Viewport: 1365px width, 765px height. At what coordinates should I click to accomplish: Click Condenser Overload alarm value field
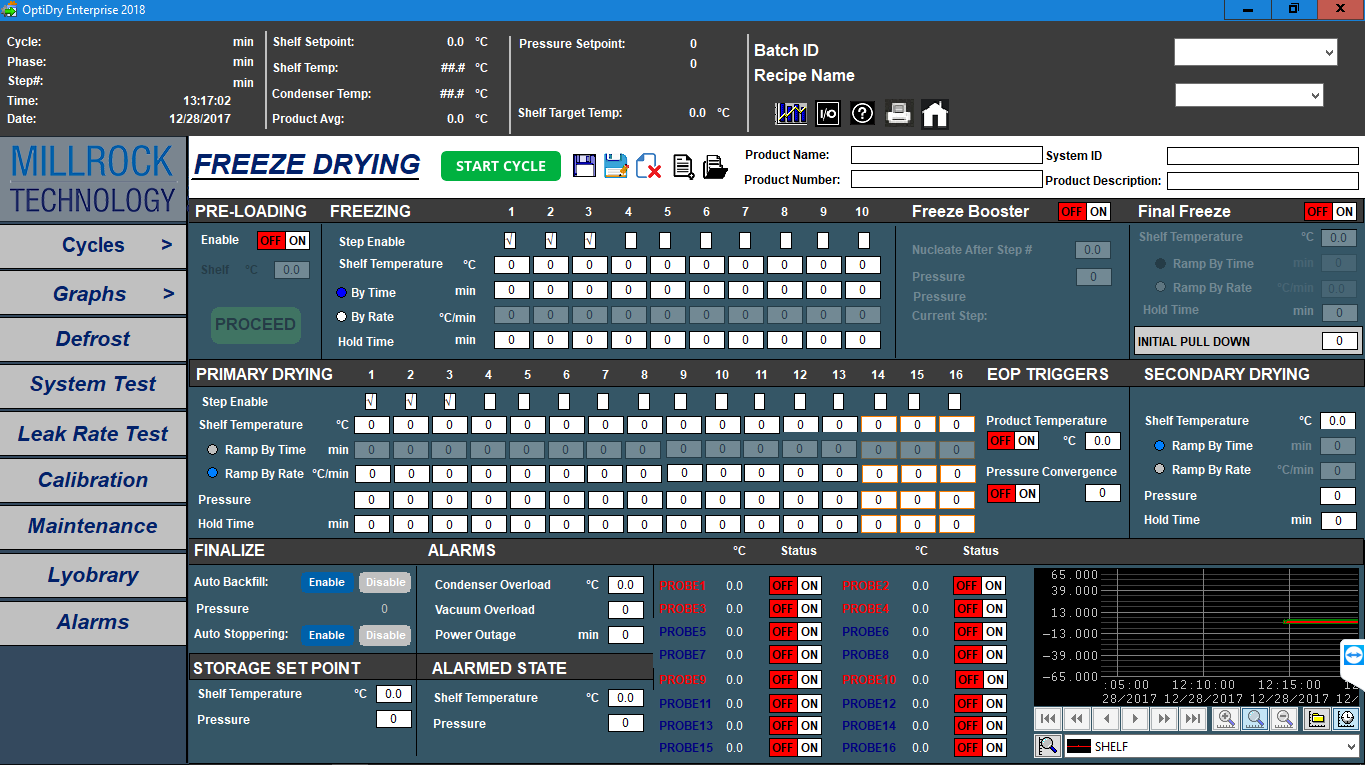626,585
